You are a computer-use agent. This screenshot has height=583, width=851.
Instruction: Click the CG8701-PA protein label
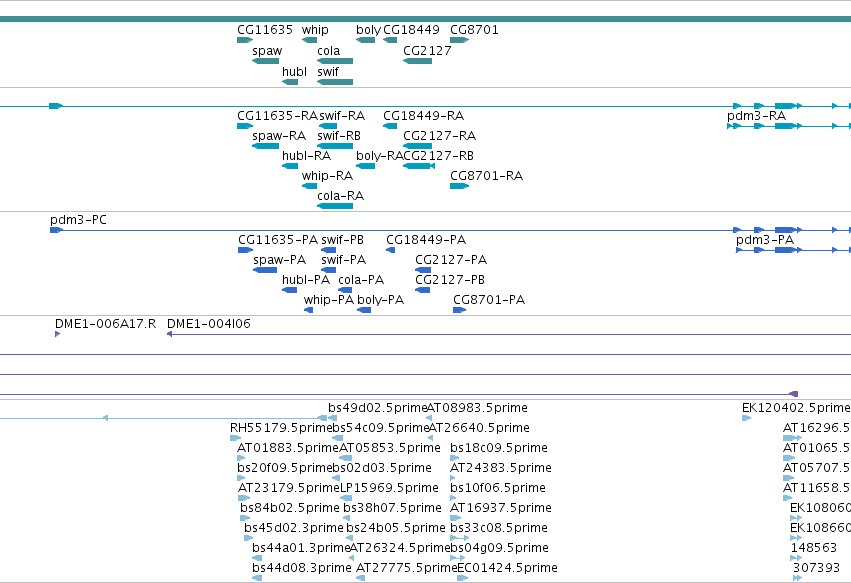tap(489, 300)
